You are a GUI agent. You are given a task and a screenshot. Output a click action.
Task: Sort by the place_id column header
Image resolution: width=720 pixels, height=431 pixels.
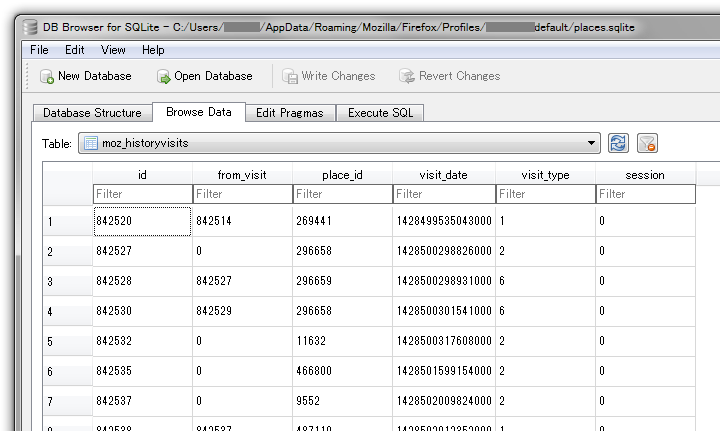coord(342,175)
